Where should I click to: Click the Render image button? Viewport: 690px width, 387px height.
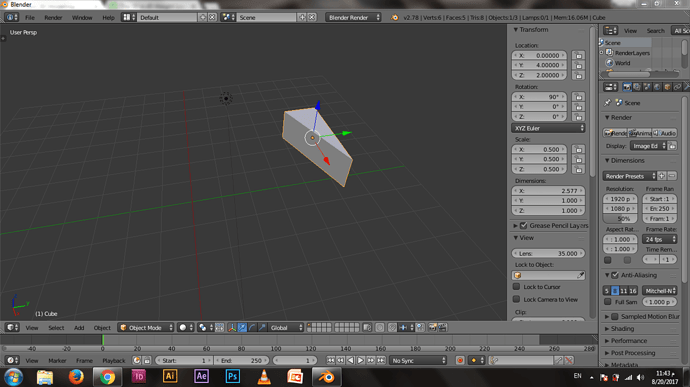[615, 133]
